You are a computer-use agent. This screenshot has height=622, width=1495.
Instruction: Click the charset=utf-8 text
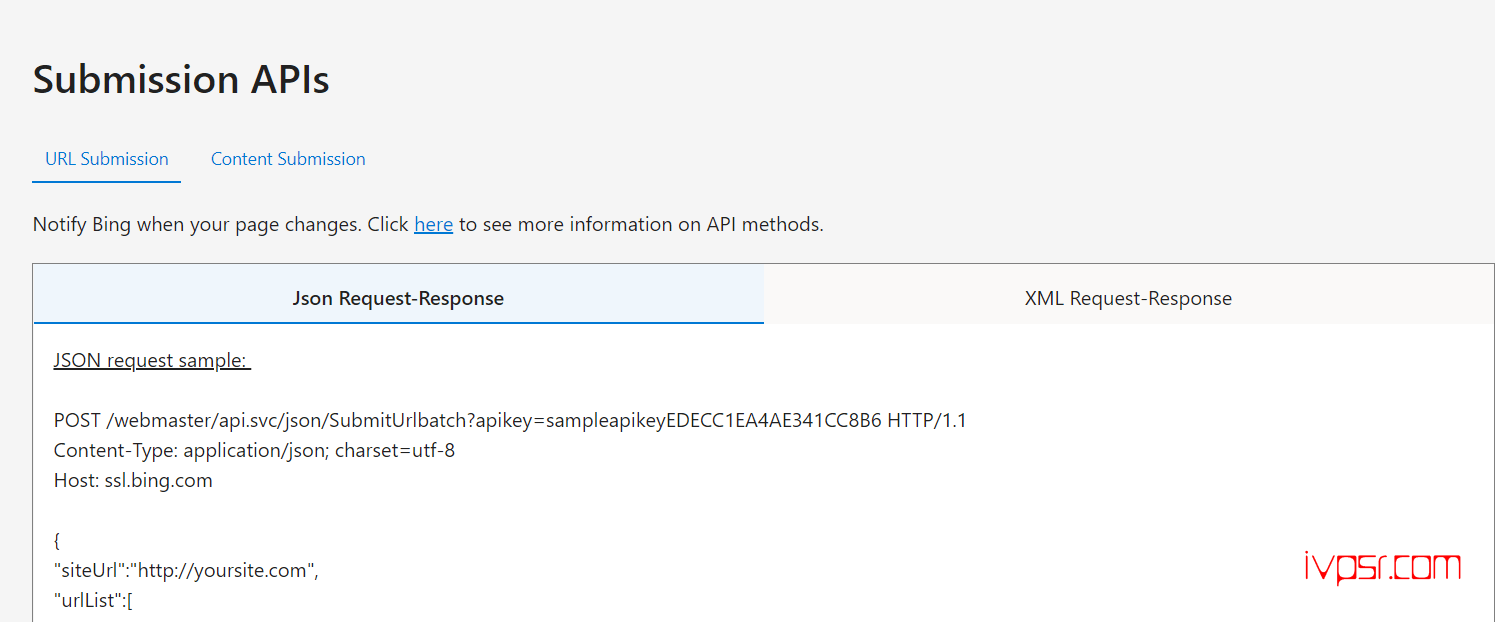(x=395, y=450)
